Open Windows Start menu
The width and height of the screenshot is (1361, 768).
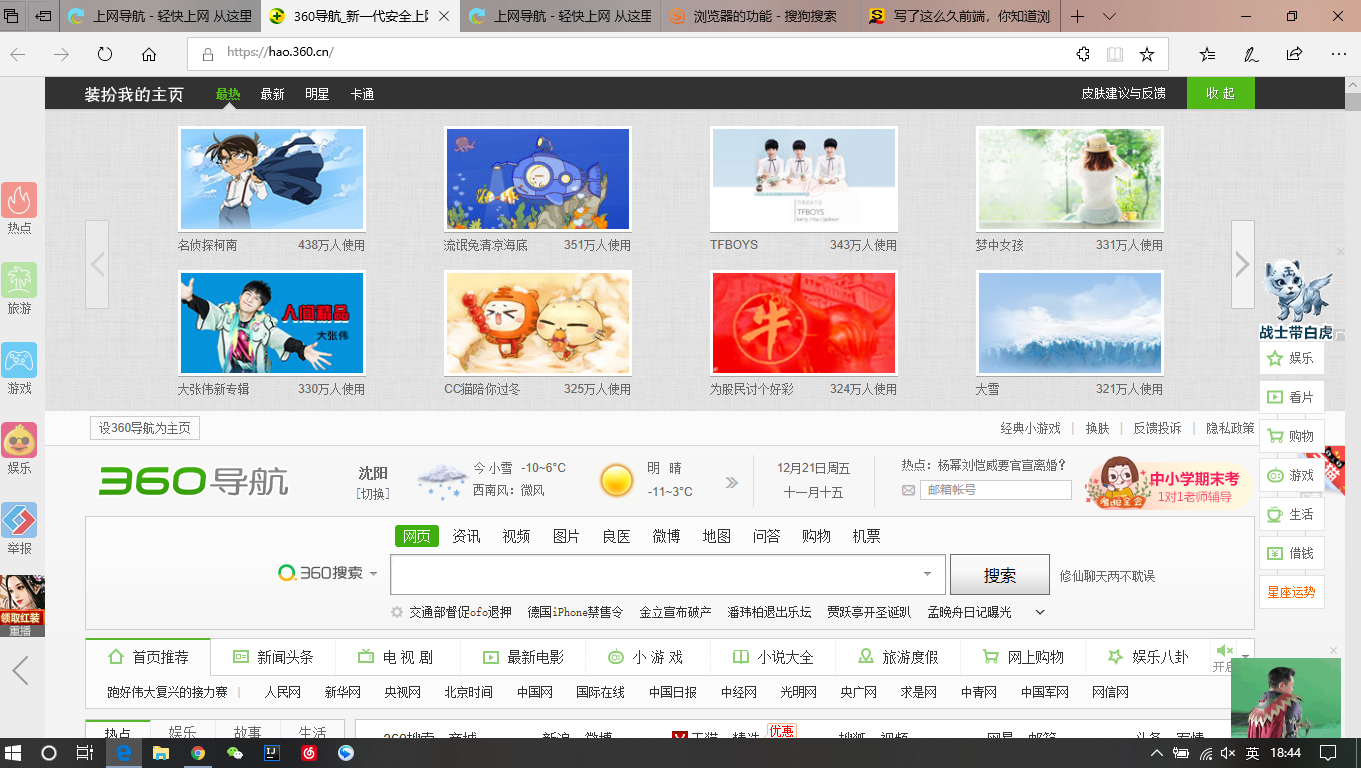point(15,752)
